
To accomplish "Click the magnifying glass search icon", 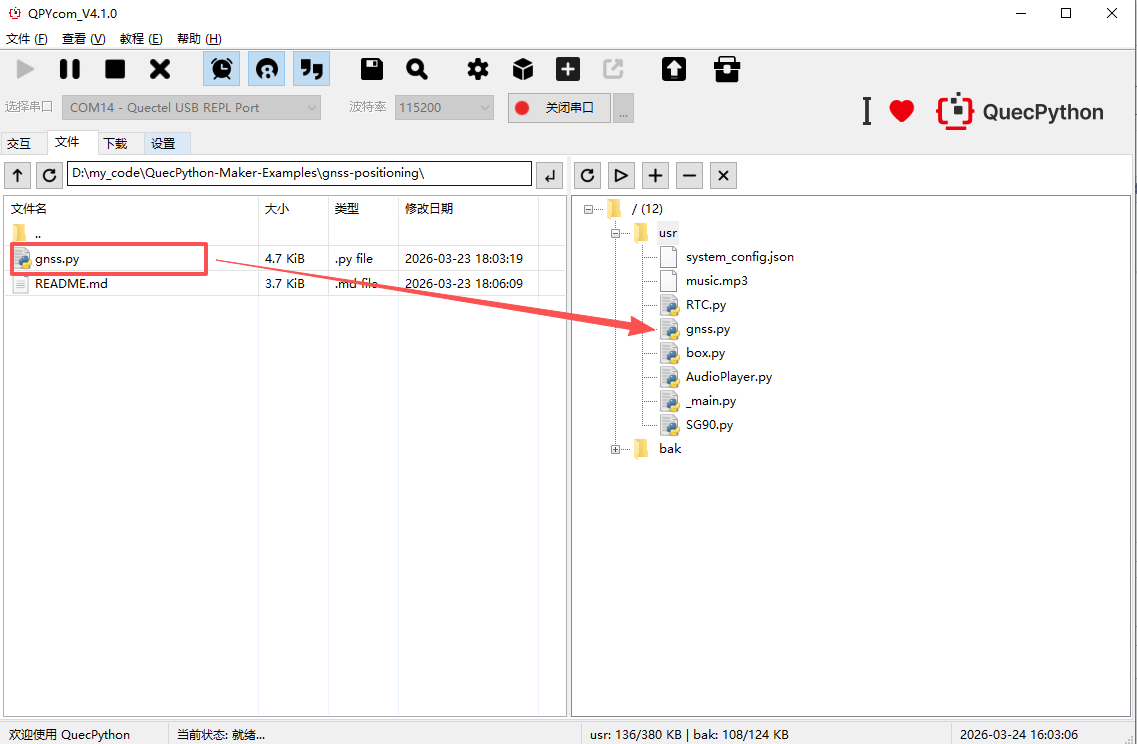I will click(417, 69).
